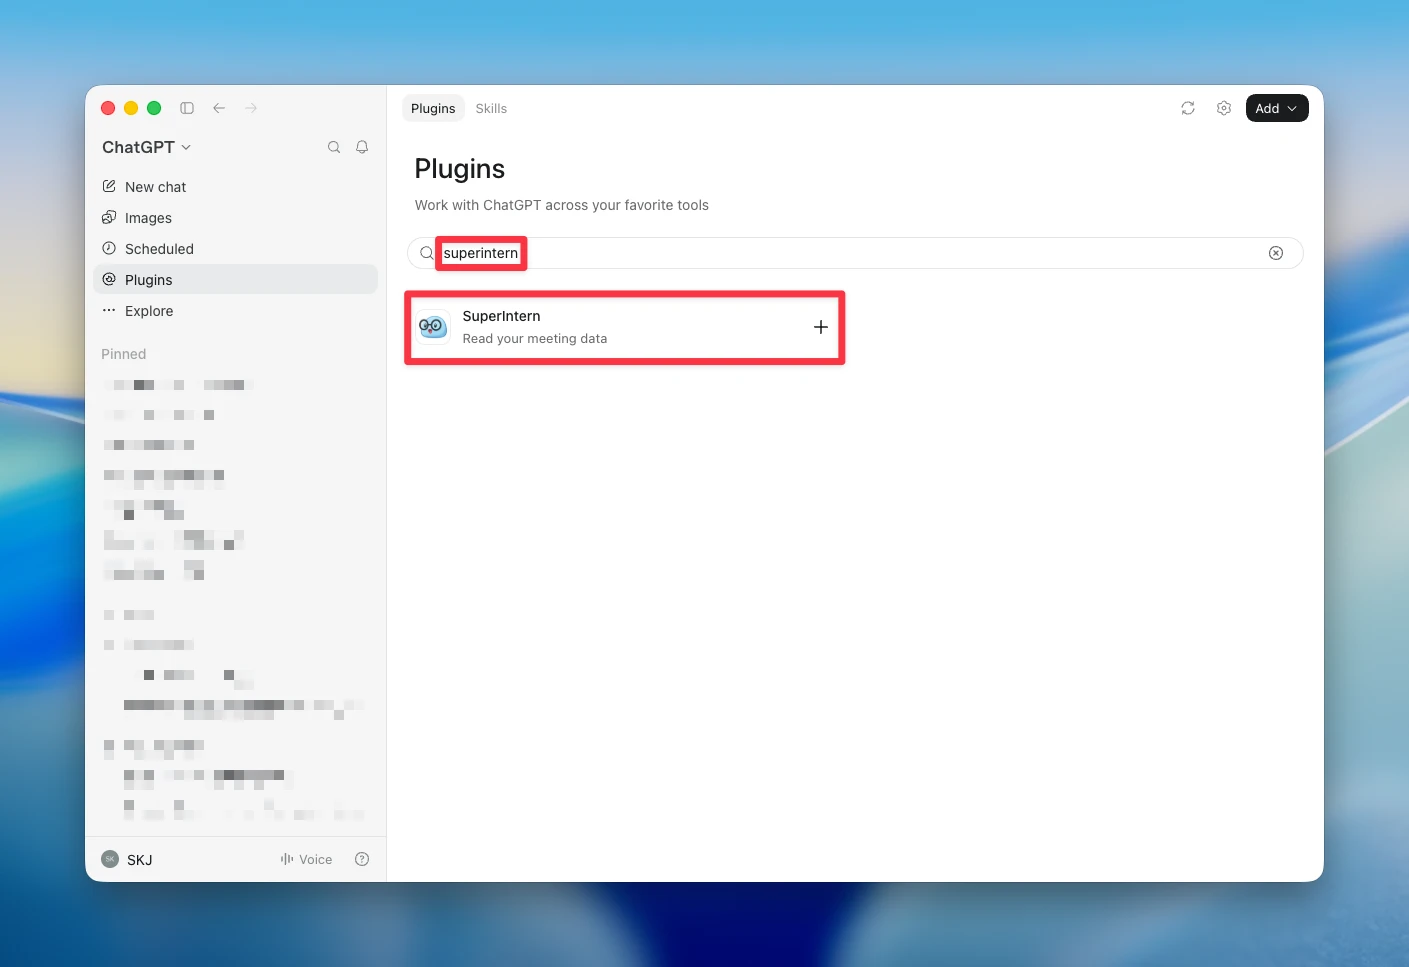Open the SuperIntern plugin entry
The width and height of the screenshot is (1409, 967).
click(x=625, y=327)
